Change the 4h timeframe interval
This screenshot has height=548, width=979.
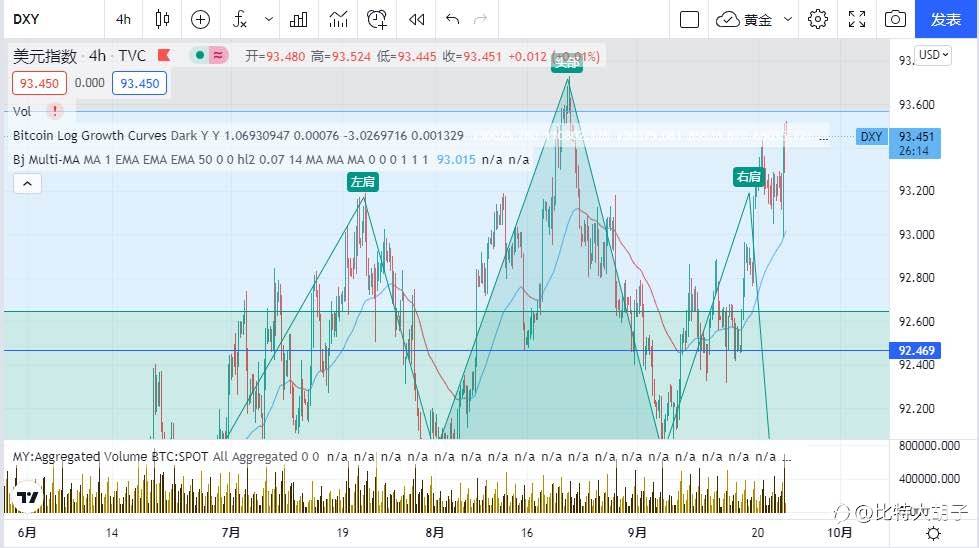123,19
